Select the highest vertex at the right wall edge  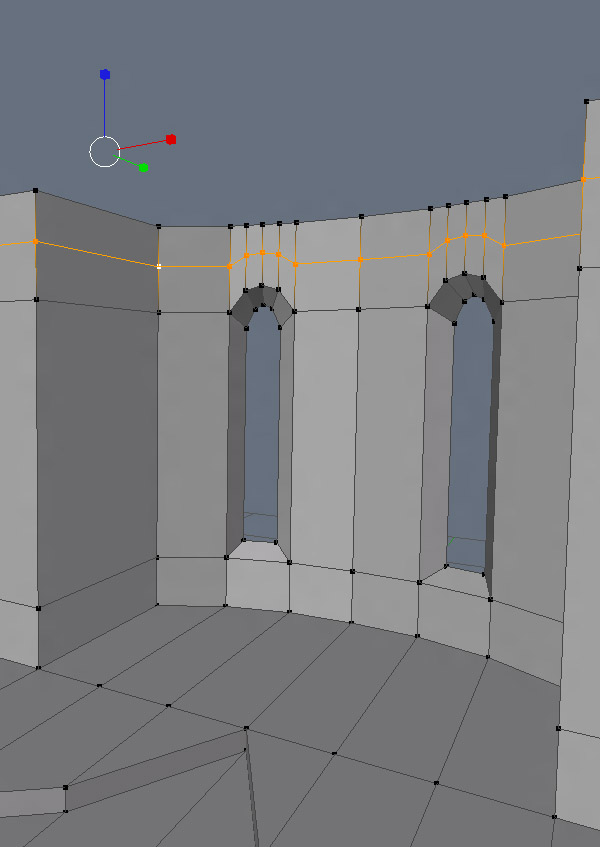tap(586, 101)
